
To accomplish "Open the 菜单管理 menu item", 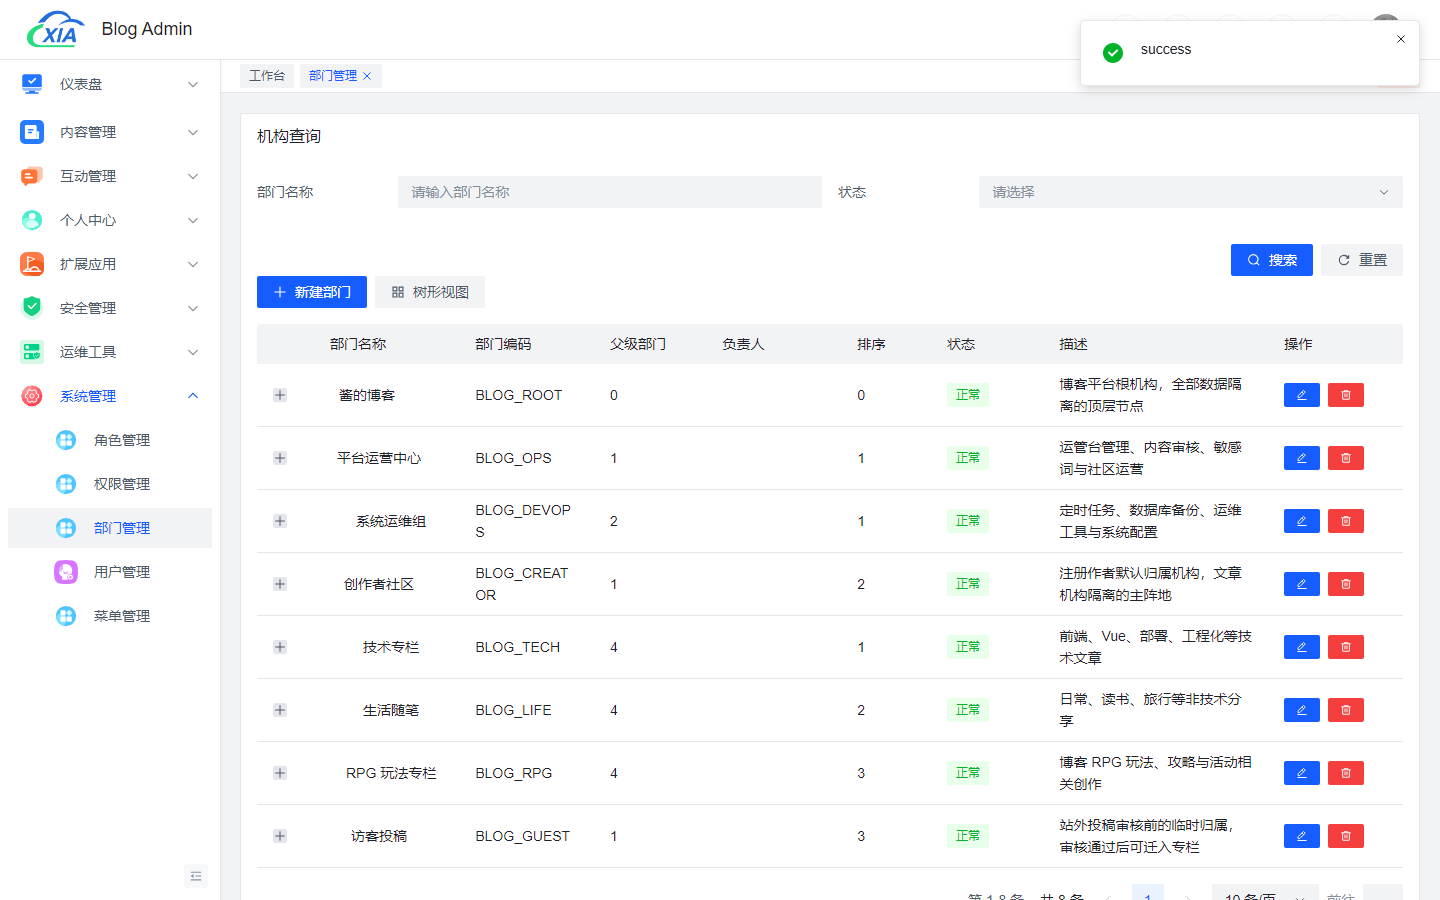I will 110,616.
